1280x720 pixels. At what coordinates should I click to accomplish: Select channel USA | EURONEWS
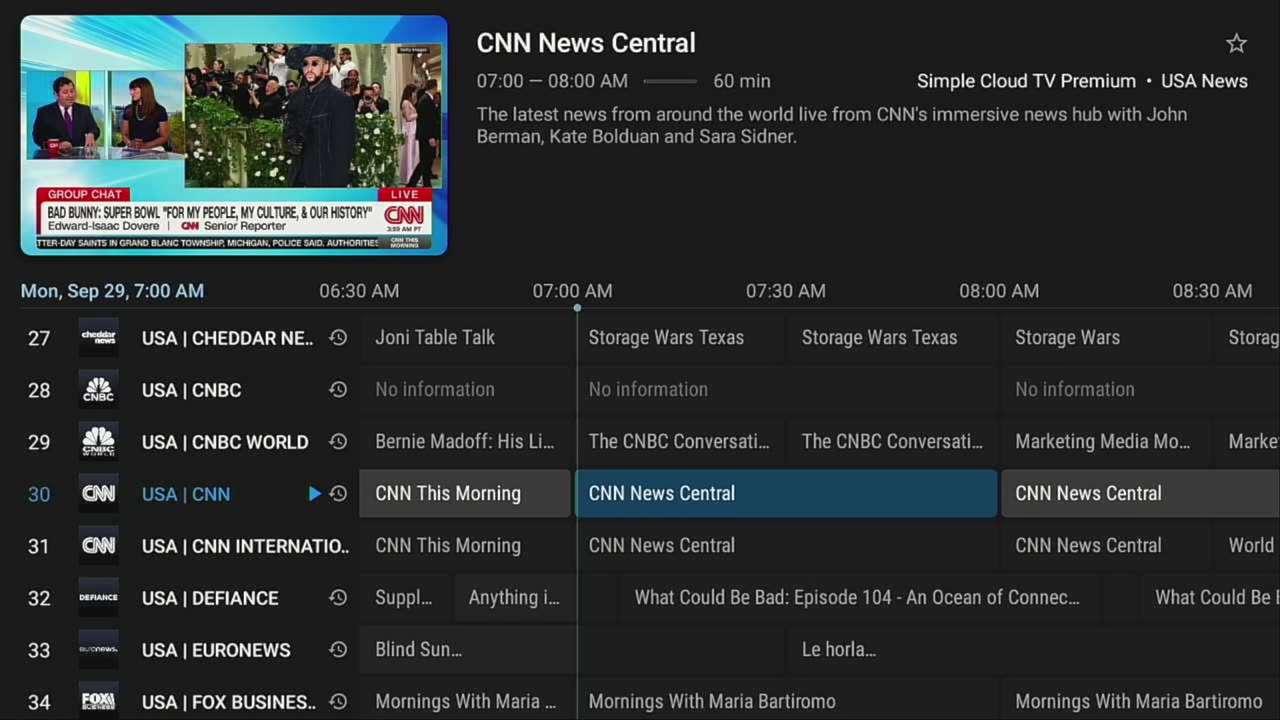pos(216,650)
